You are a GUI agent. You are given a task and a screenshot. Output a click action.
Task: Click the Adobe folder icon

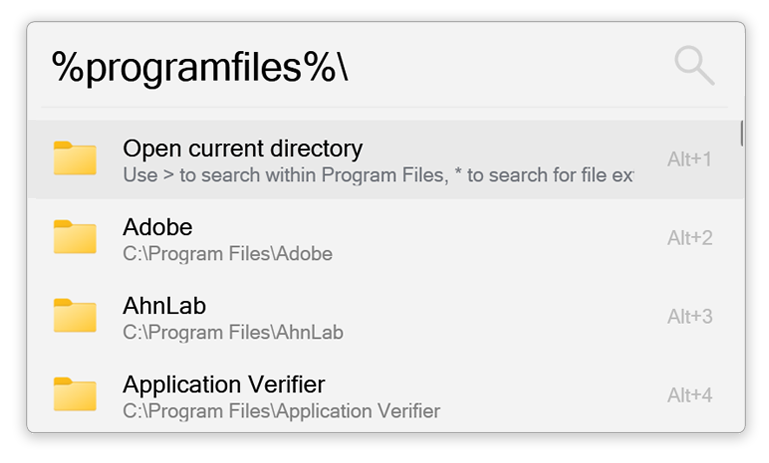(x=75, y=237)
